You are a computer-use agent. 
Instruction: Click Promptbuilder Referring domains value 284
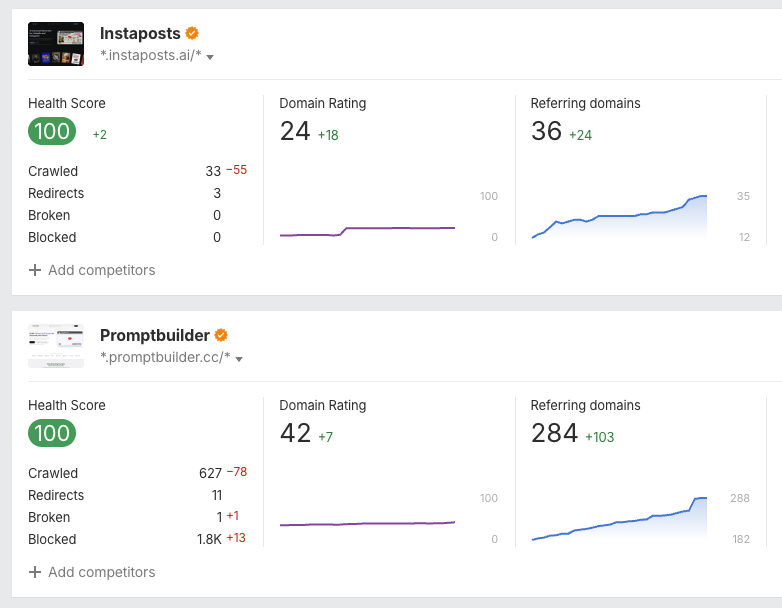pos(555,433)
